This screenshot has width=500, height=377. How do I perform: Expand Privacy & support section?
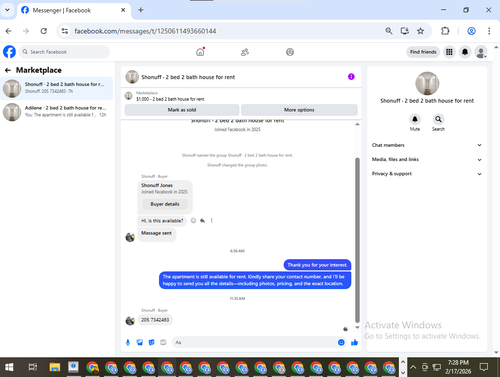click(427, 174)
